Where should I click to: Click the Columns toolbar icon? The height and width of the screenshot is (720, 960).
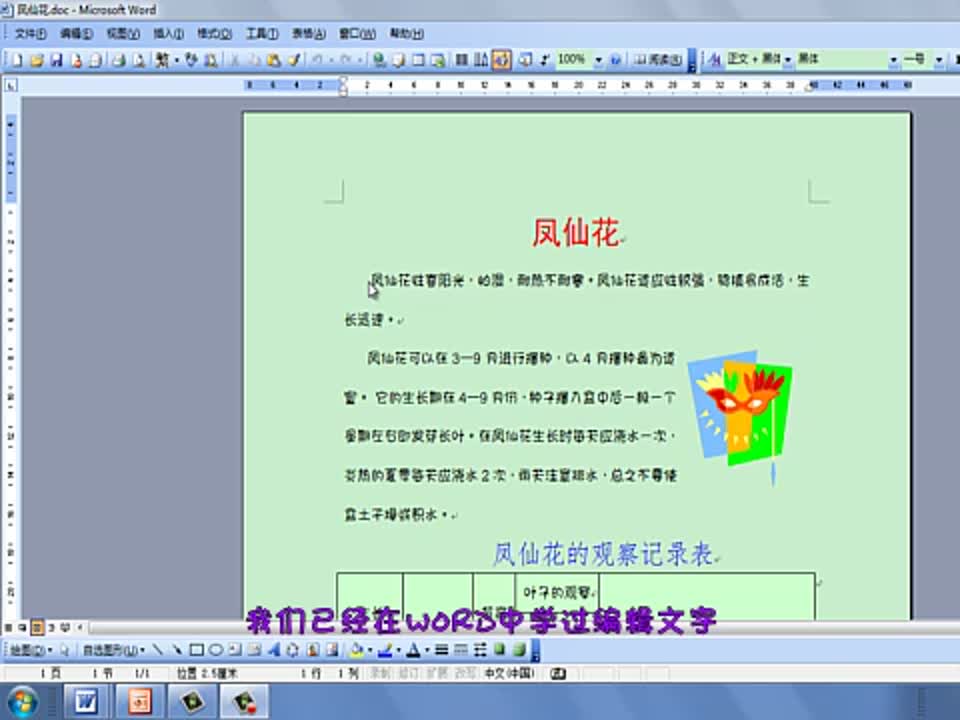click(462, 60)
